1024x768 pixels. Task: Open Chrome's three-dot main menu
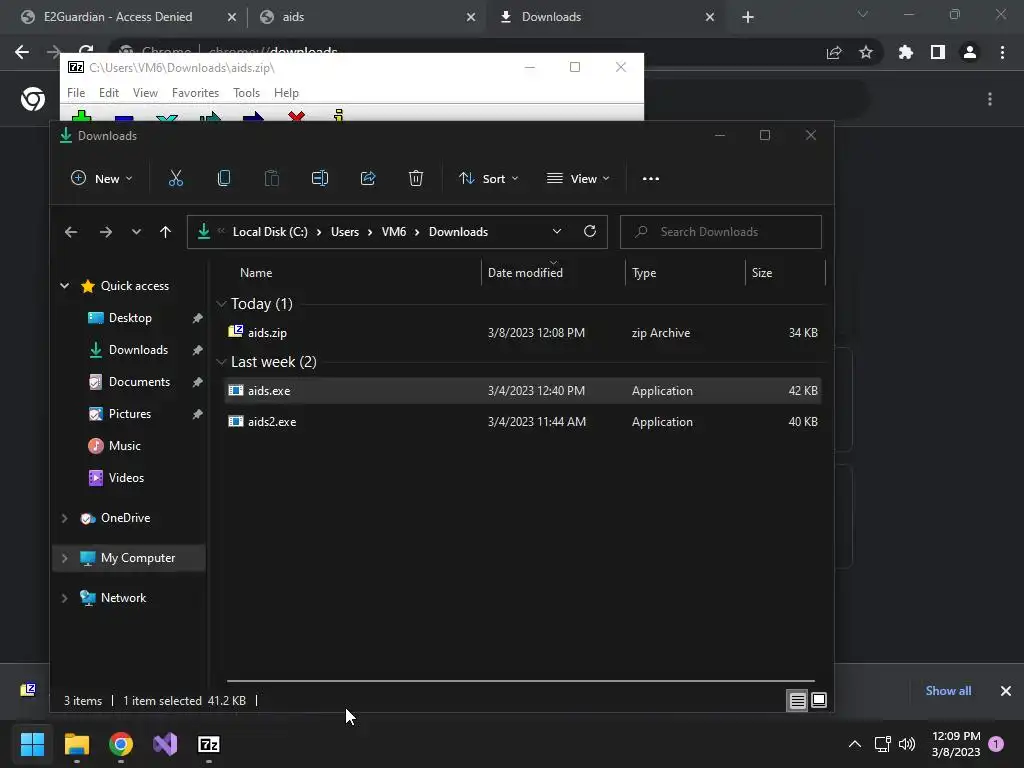tap(1002, 52)
